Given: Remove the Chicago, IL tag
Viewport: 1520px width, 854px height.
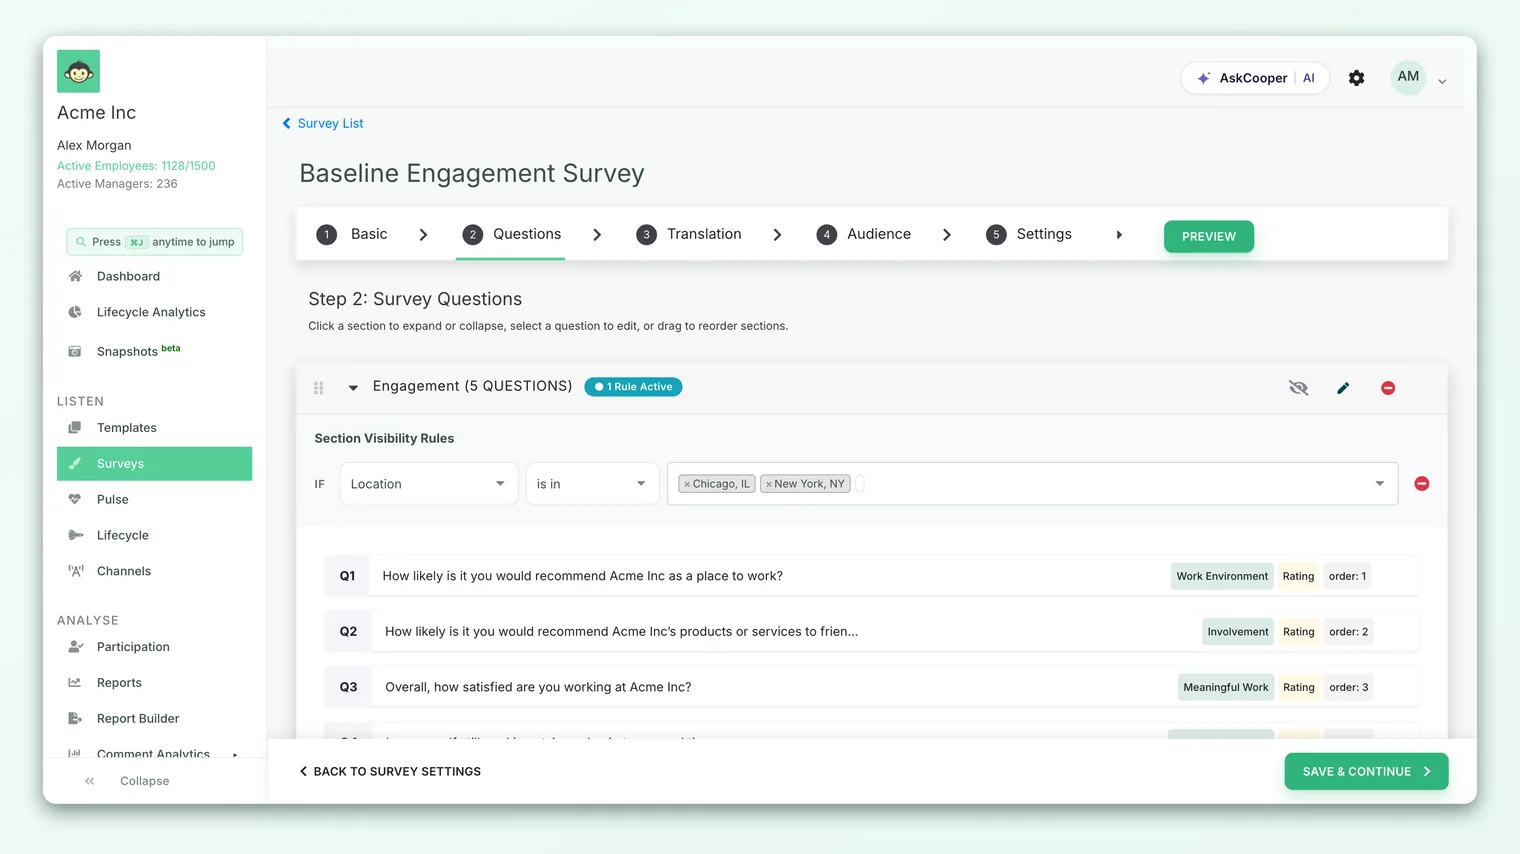Looking at the screenshot, I should pyautogui.click(x=687, y=484).
